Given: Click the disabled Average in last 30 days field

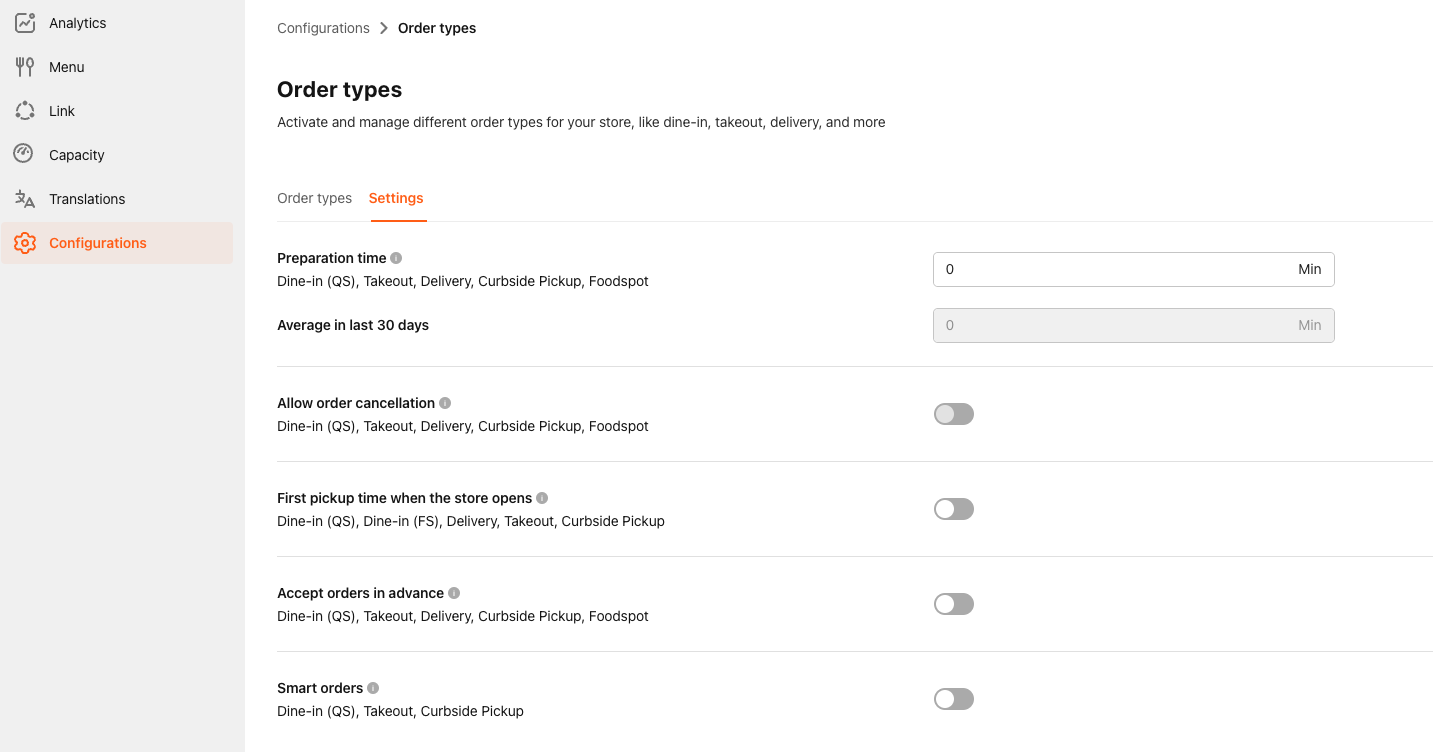Looking at the screenshot, I should [1133, 325].
